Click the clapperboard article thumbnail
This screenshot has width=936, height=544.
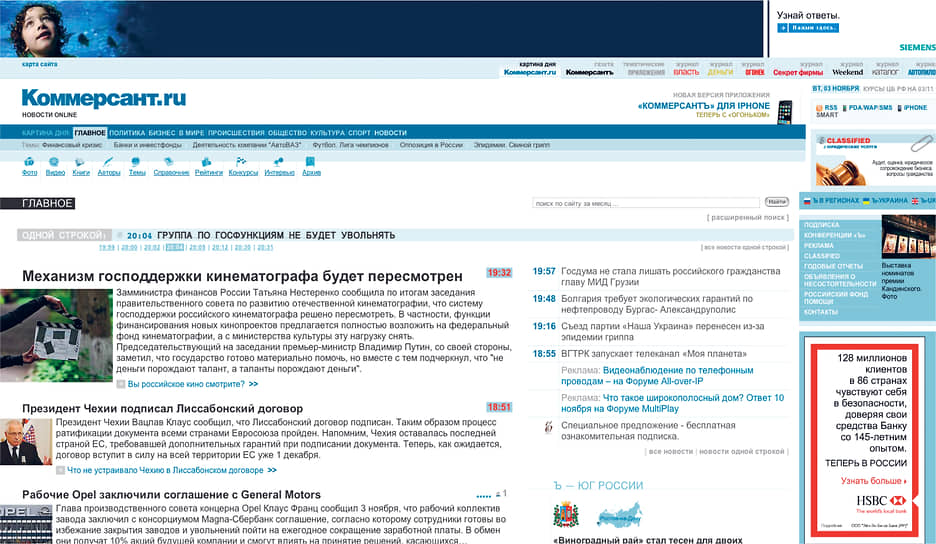coord(56,335)
